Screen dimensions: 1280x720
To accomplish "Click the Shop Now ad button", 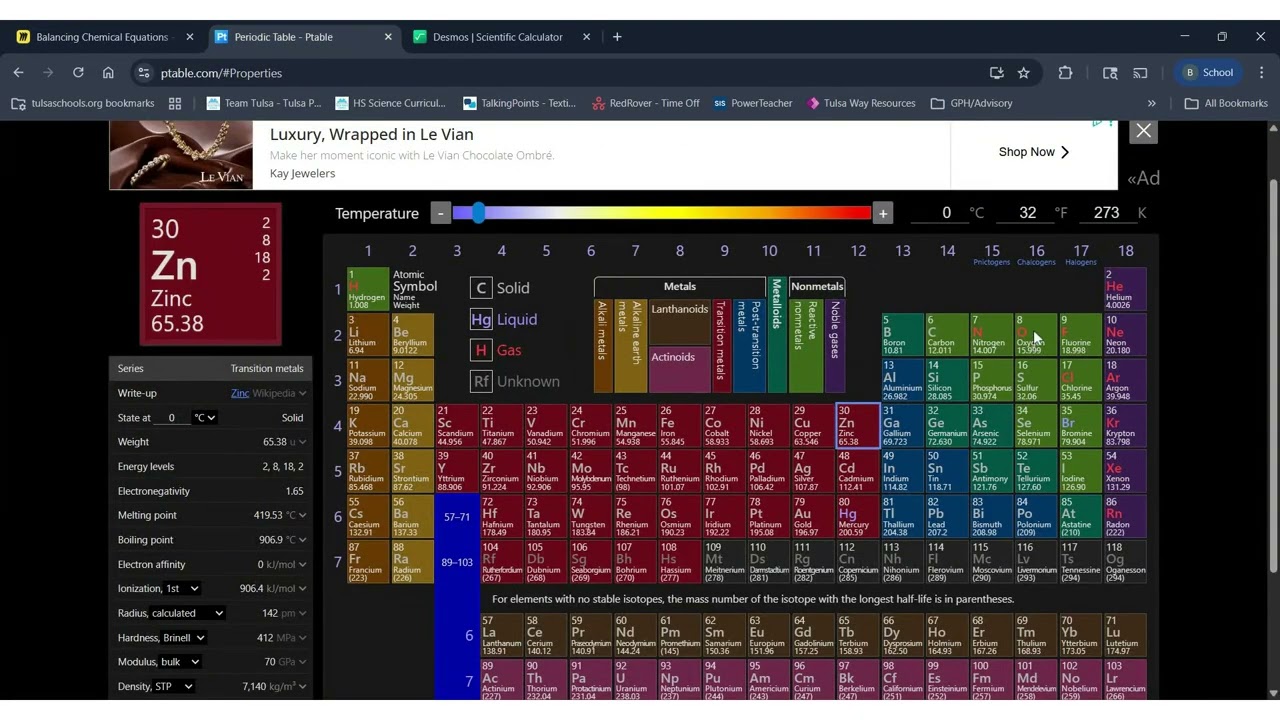I will click(1034, 152).
